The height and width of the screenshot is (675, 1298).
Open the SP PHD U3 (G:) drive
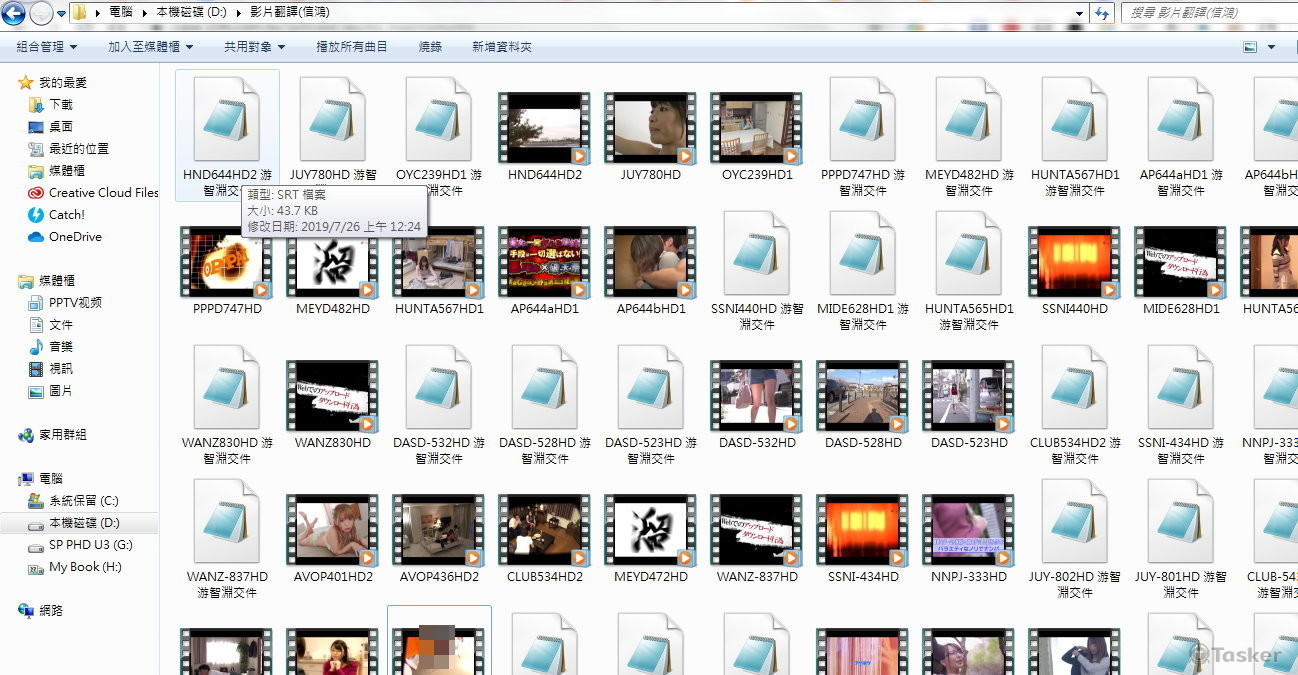click(90, 545)
